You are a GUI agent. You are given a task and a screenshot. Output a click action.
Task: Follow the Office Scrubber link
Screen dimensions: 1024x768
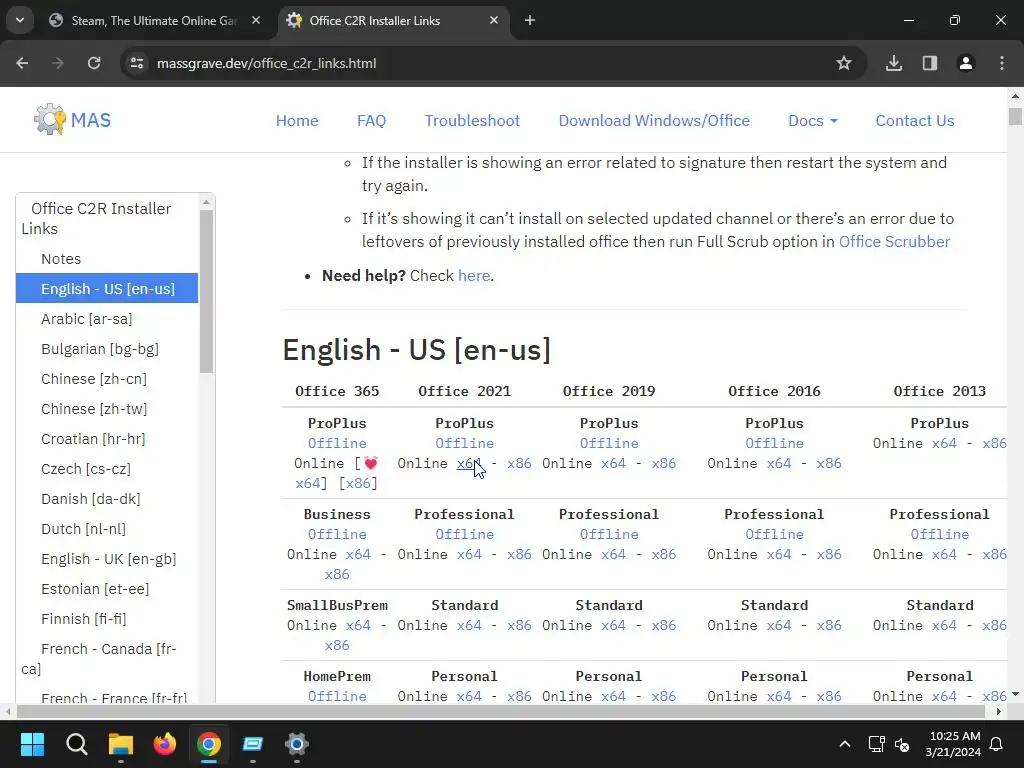[x=894, y=242]
